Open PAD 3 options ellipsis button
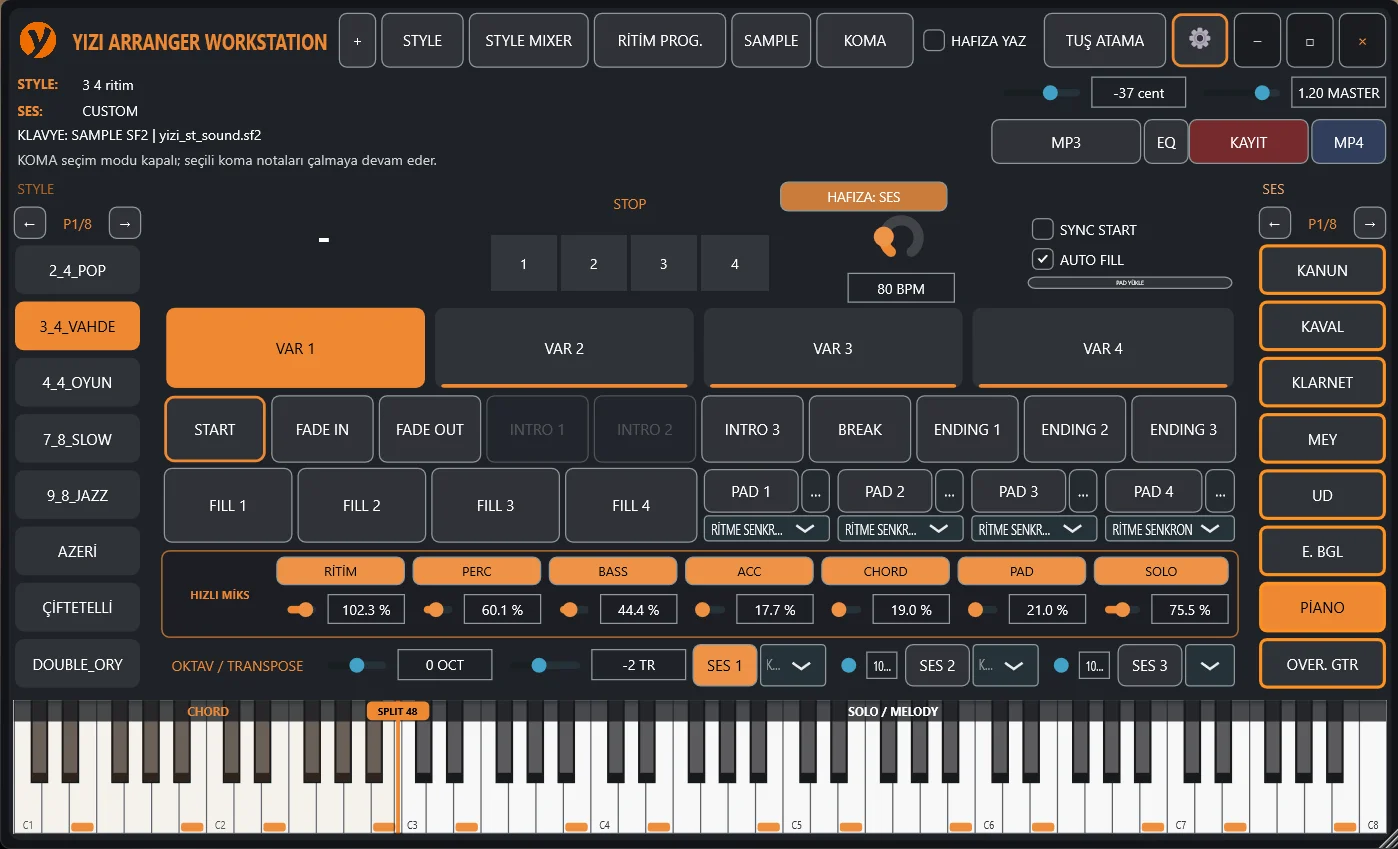Viewport: 1398px width, 849px height. click(x=1083, y=491)
